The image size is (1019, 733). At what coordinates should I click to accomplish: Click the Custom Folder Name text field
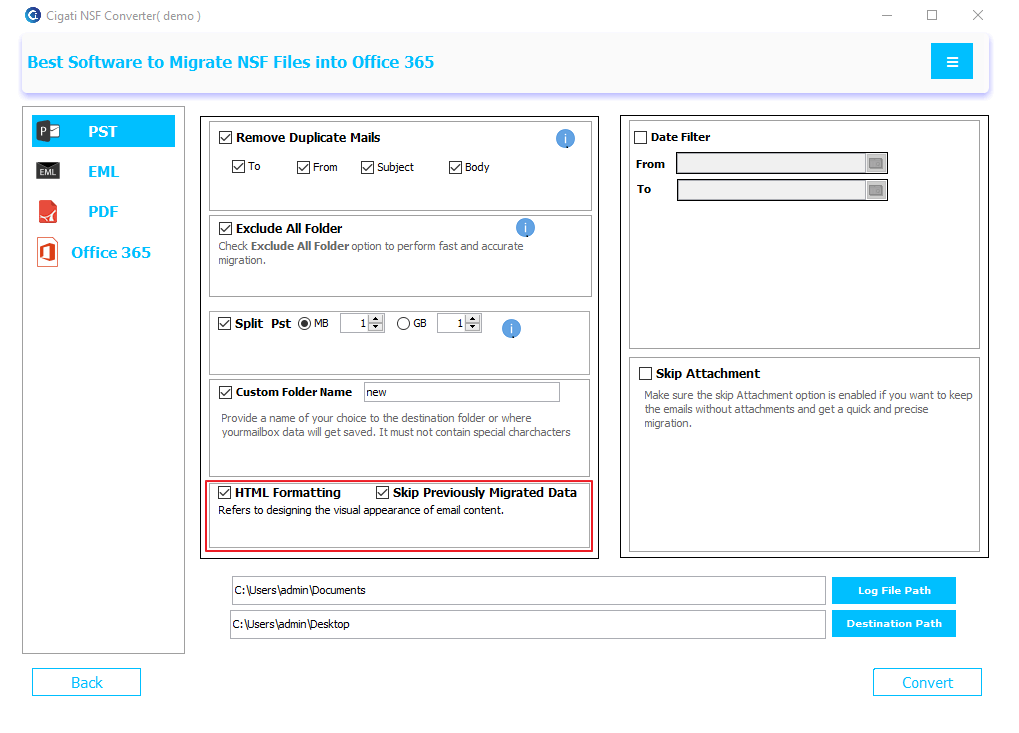tap(461, 392)
